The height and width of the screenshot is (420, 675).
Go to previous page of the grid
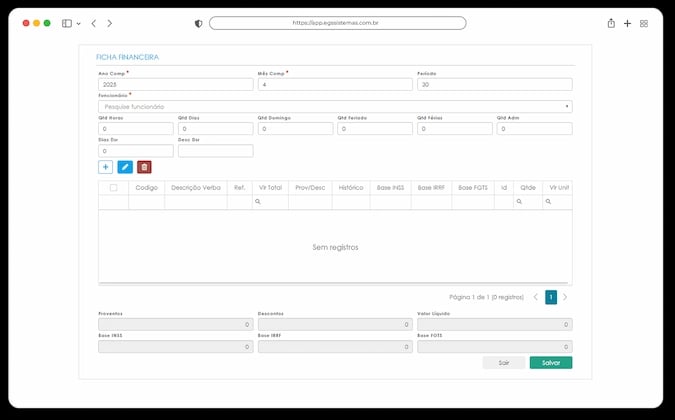(536, 297)
